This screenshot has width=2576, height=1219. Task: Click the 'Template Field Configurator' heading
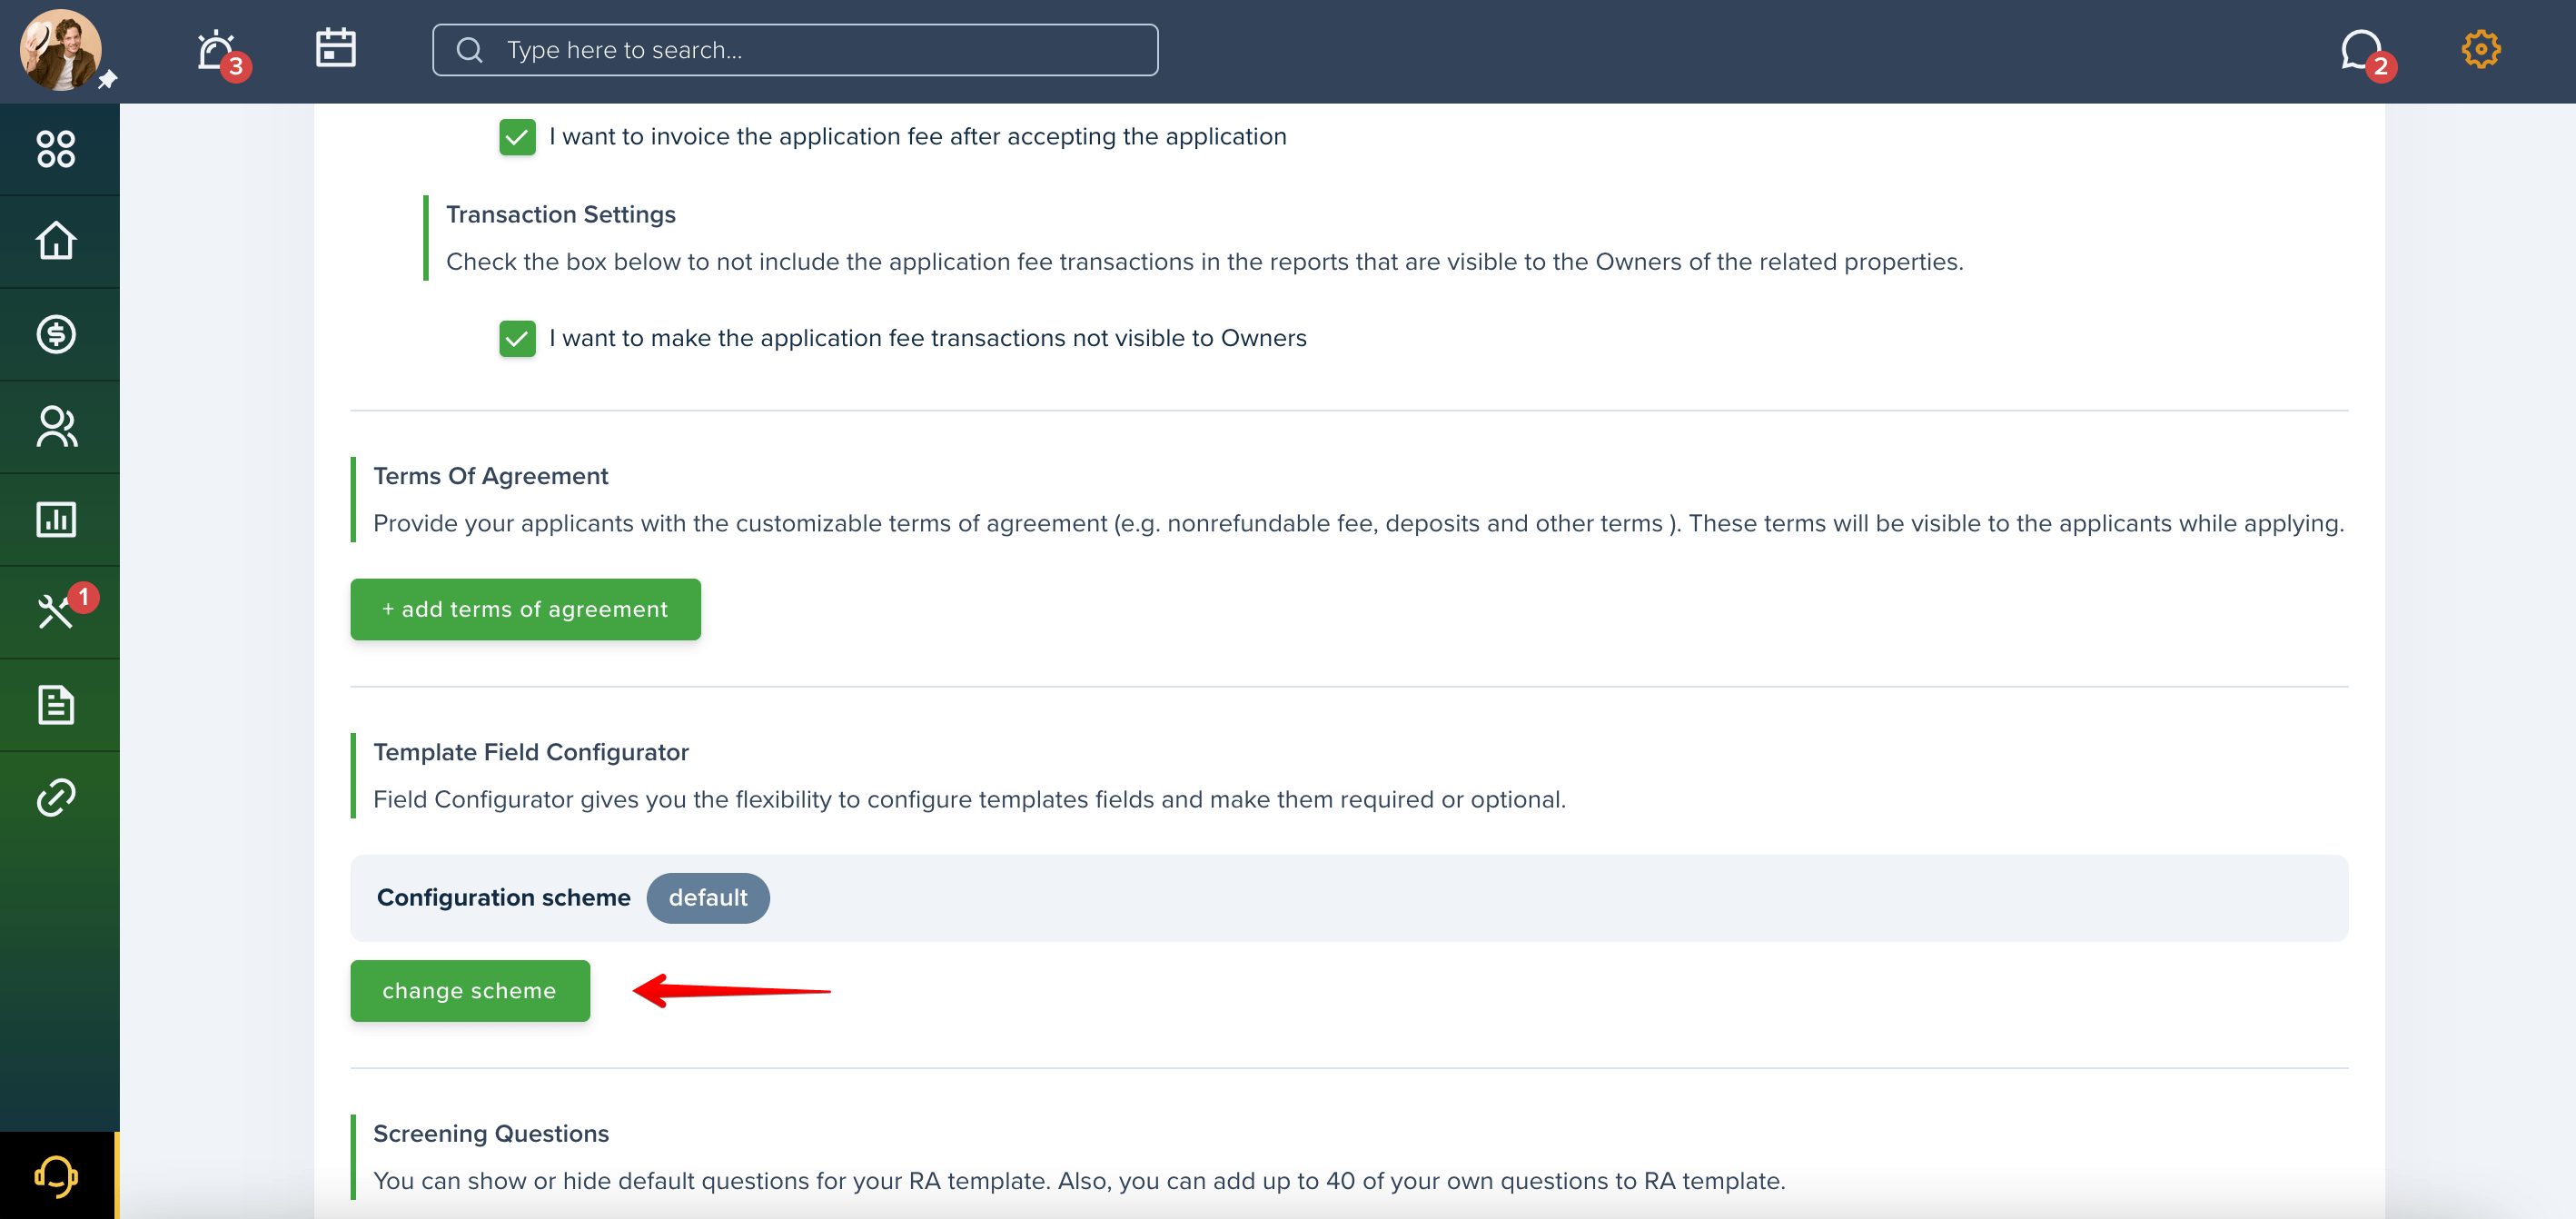[531, 752]
